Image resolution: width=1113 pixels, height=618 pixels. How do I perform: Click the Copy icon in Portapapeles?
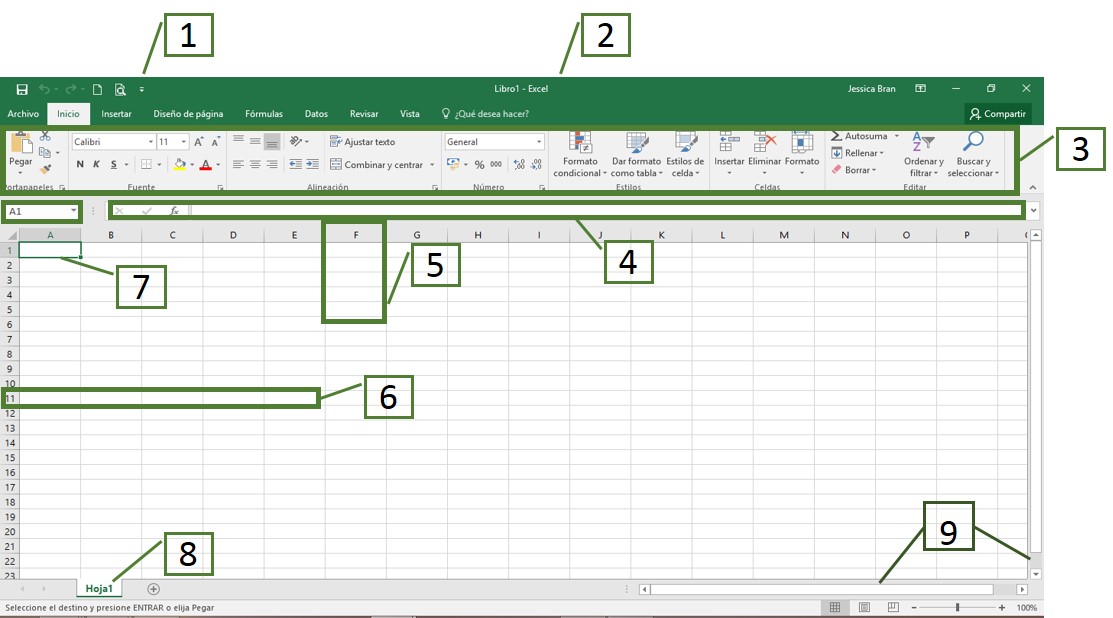45,152
